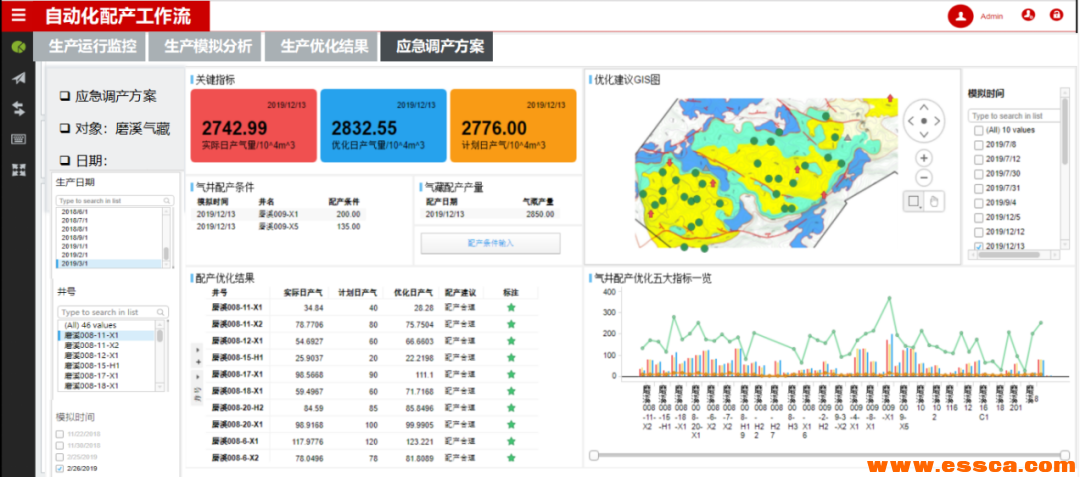Click the left handle of the chart range slider
The height and width of the screenshot is (477, 1080).
click(595, 456)
